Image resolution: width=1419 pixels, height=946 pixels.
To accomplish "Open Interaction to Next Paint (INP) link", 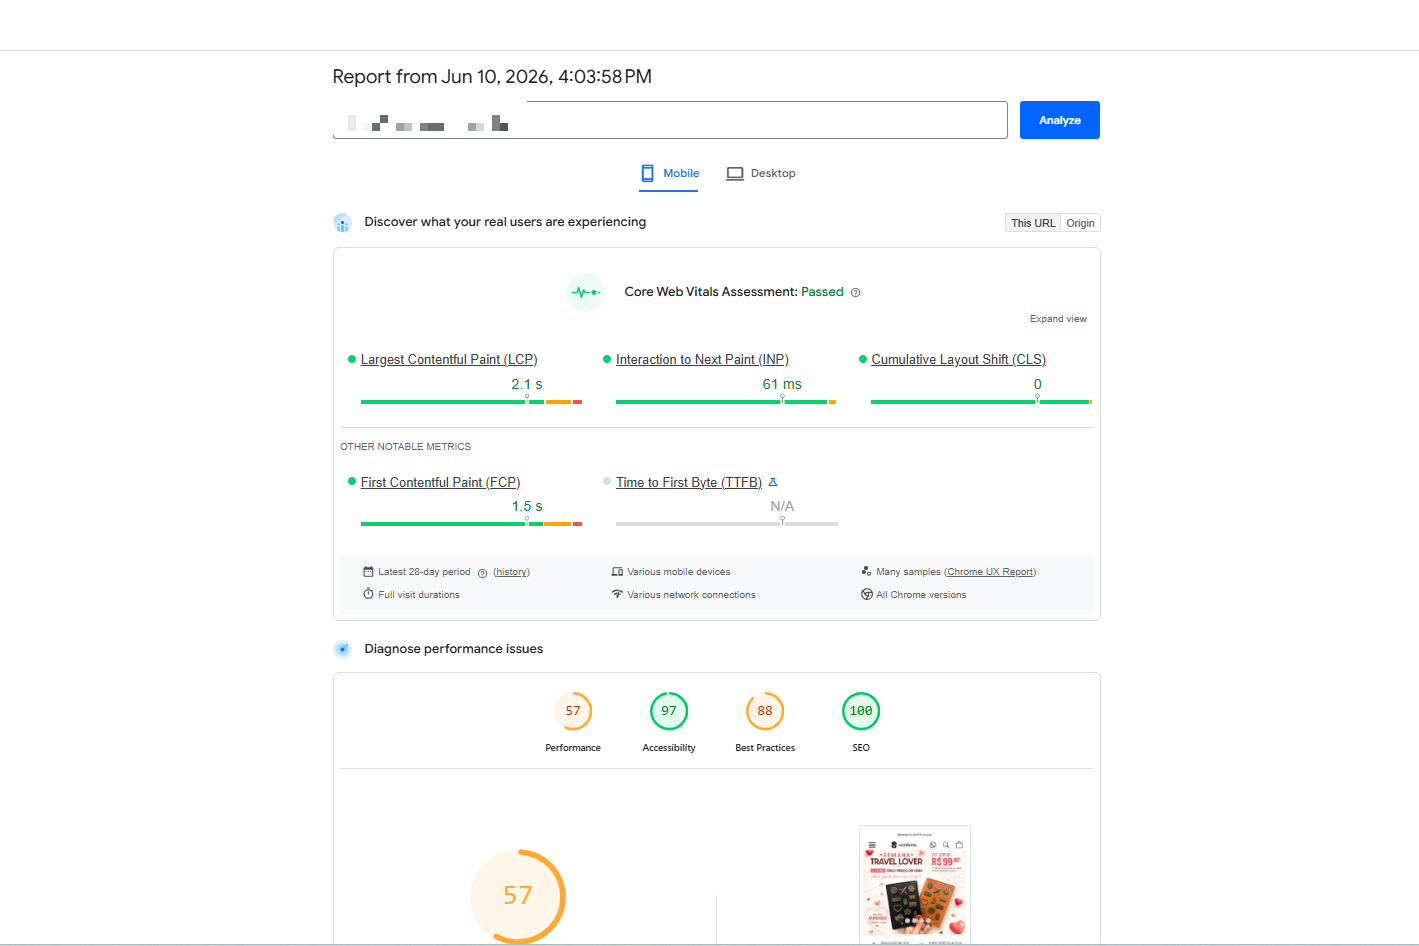I will coord(702,359).
